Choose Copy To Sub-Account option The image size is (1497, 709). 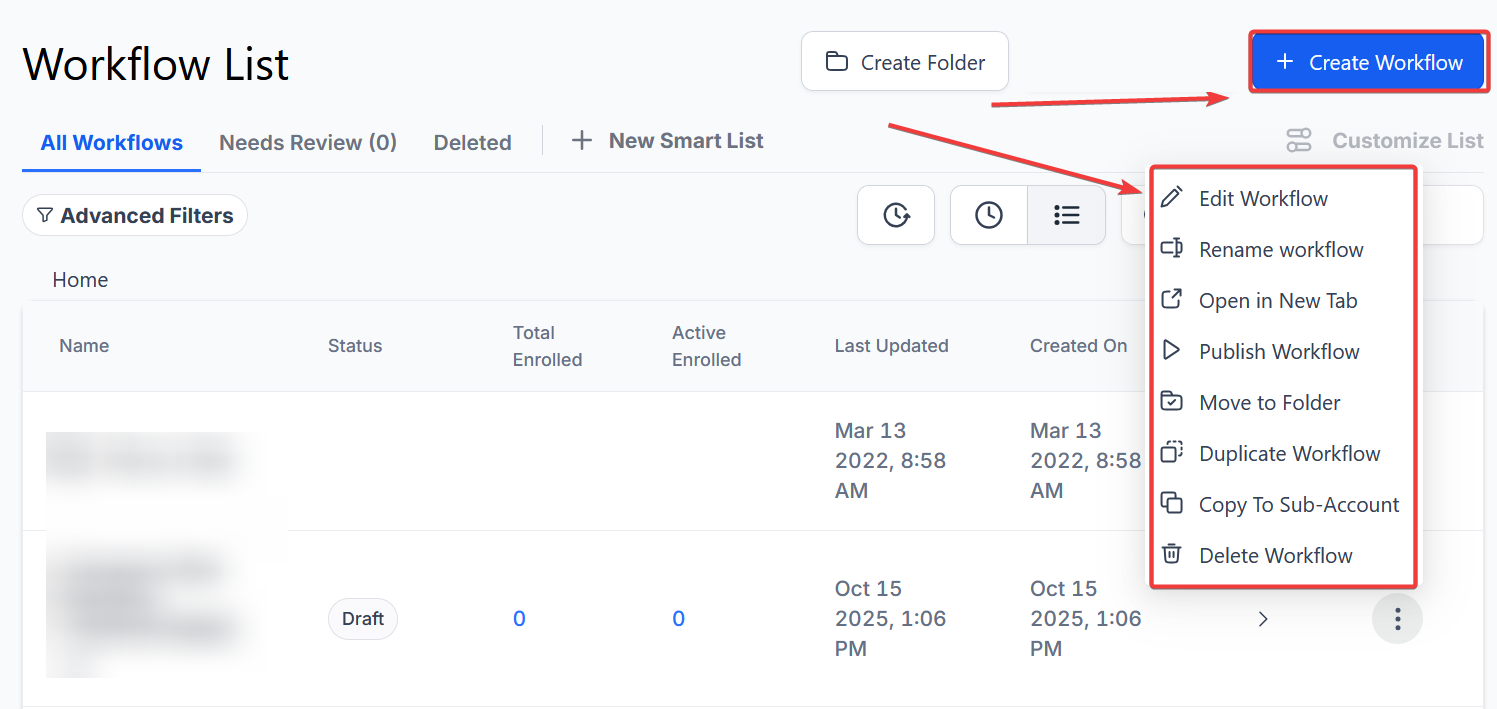click(1299, 504)
